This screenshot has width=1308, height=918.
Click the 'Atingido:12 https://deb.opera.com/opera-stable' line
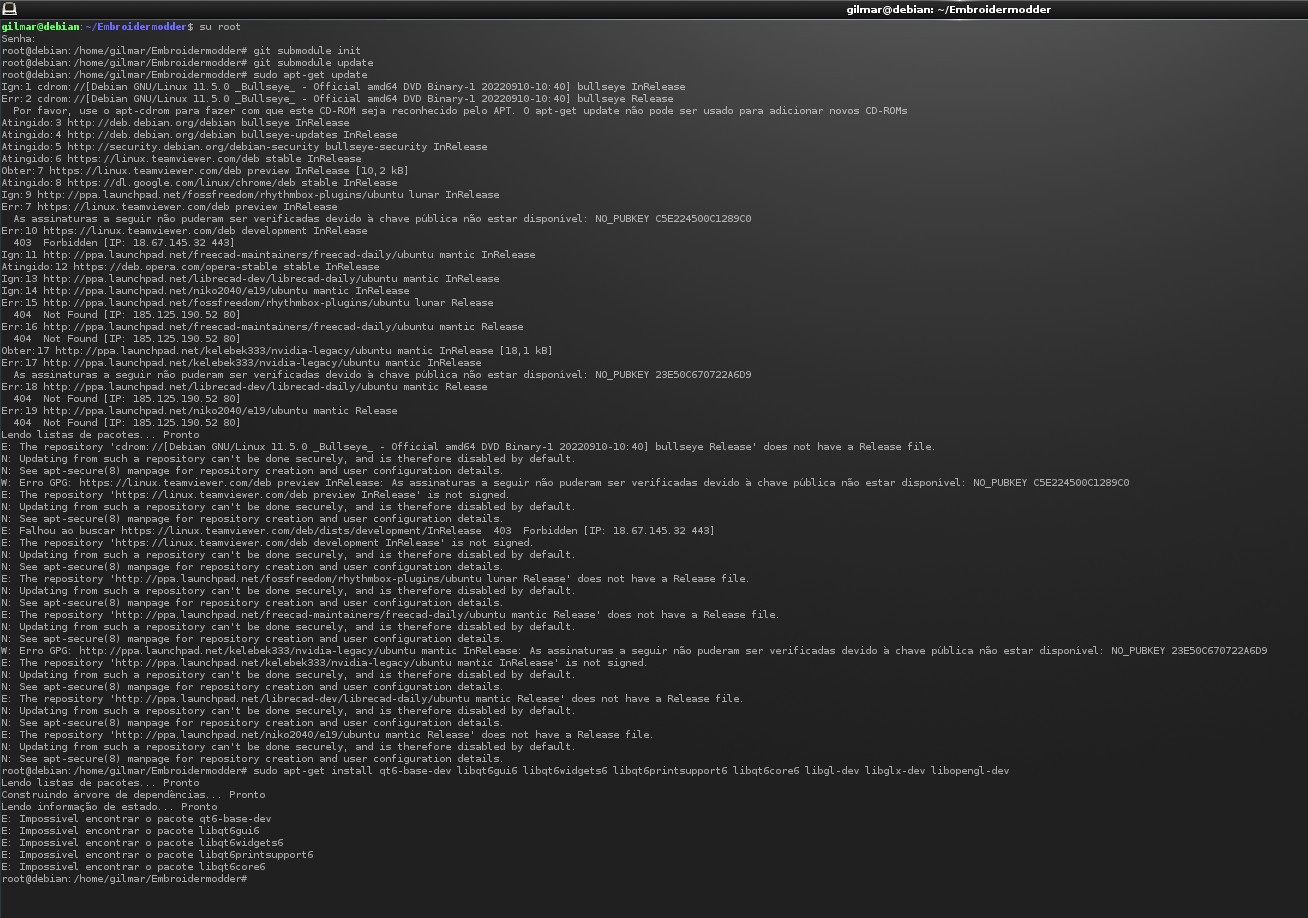coord(190,267)
